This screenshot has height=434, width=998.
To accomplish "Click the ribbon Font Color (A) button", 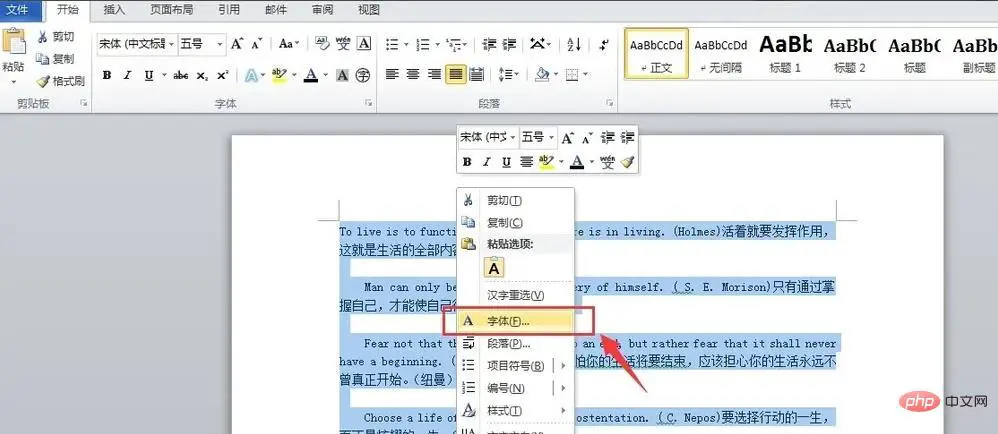I will click(x=311, y=76).
